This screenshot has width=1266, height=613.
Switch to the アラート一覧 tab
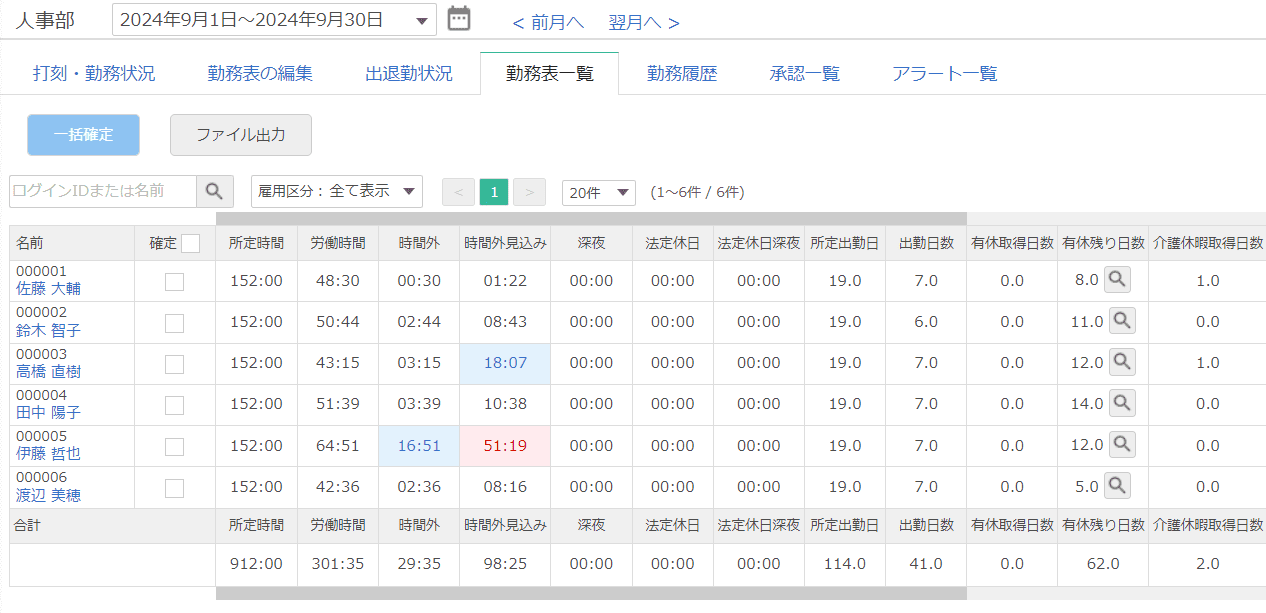coord(944,74)
